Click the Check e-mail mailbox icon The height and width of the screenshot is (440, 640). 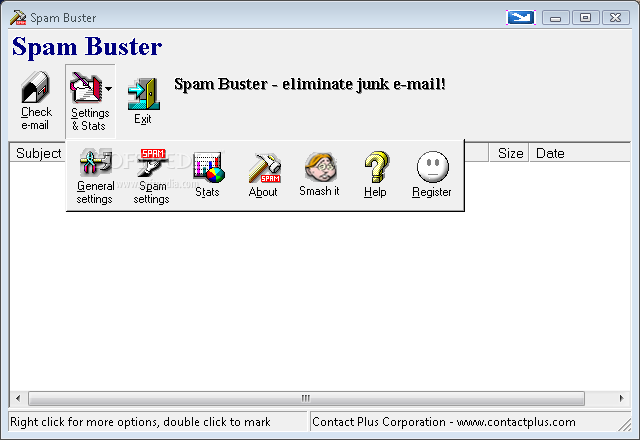click(x=36, y=87)
